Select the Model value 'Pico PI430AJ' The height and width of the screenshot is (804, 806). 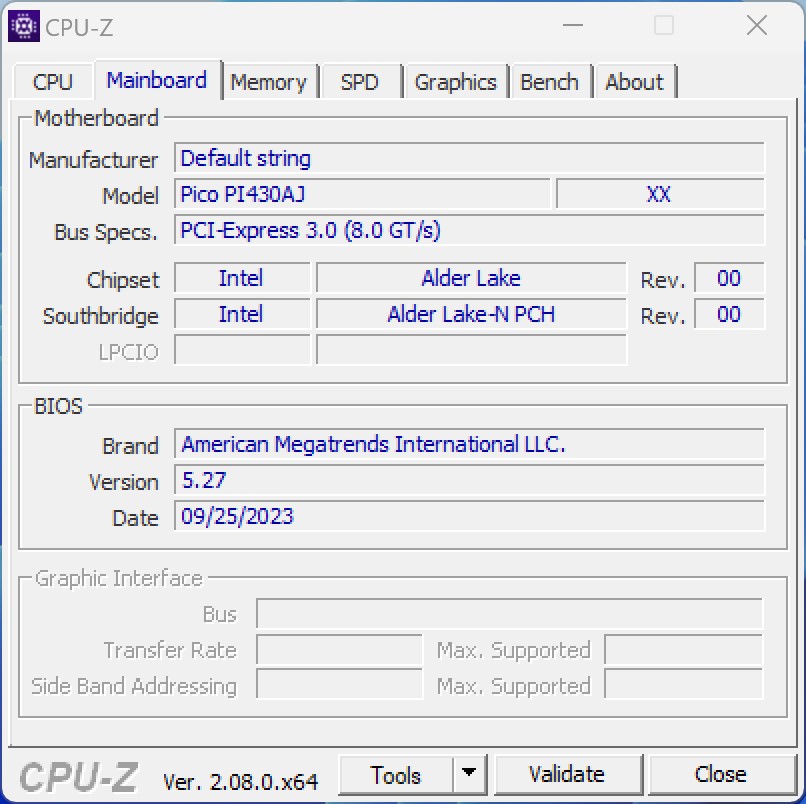[362, 194]
